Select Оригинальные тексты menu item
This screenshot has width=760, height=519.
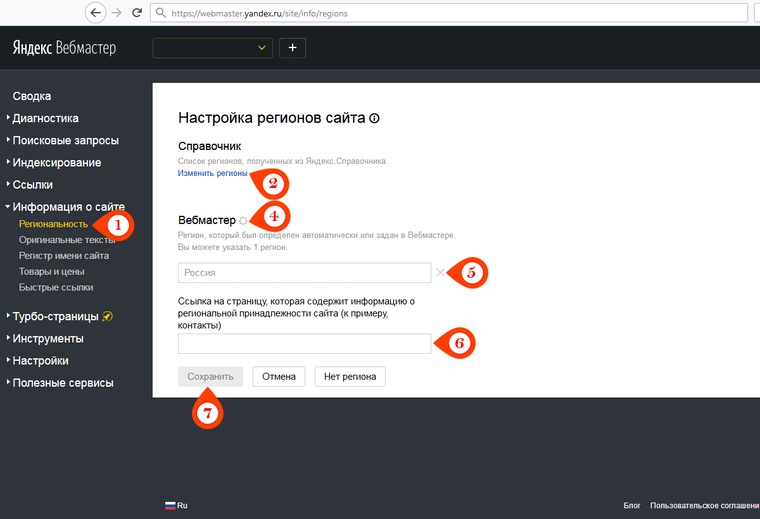[x=67, y=240]
